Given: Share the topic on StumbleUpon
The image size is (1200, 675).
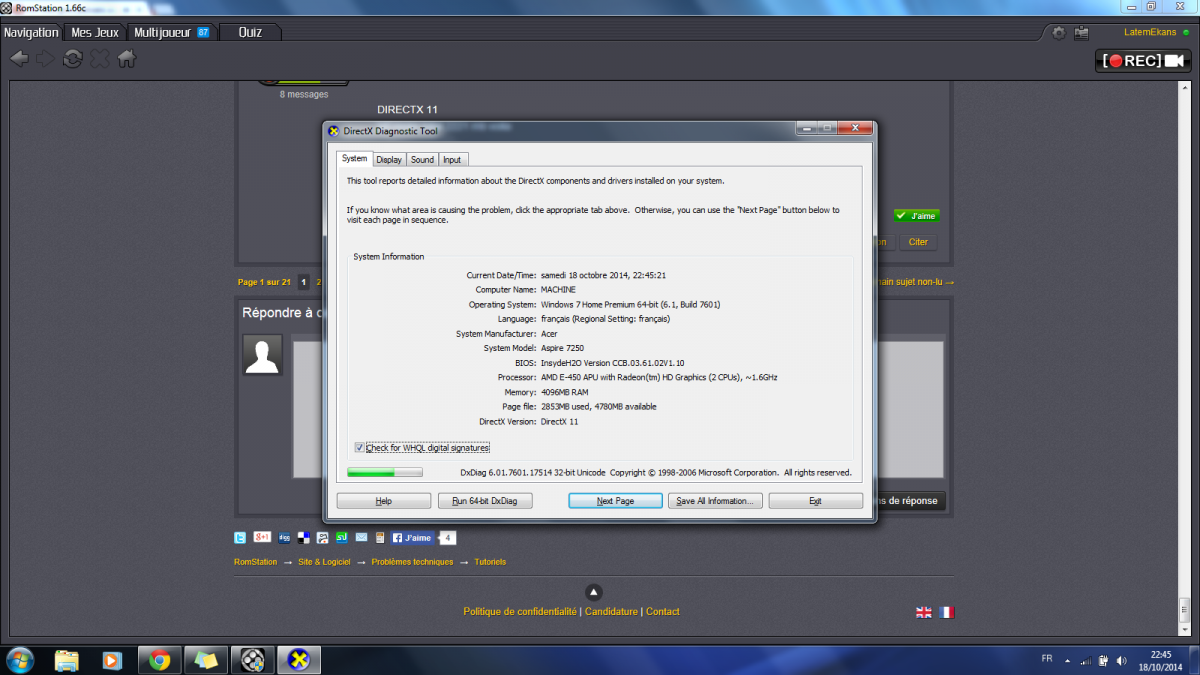Looking at the screenshot, I should click(x=341, y=537).
